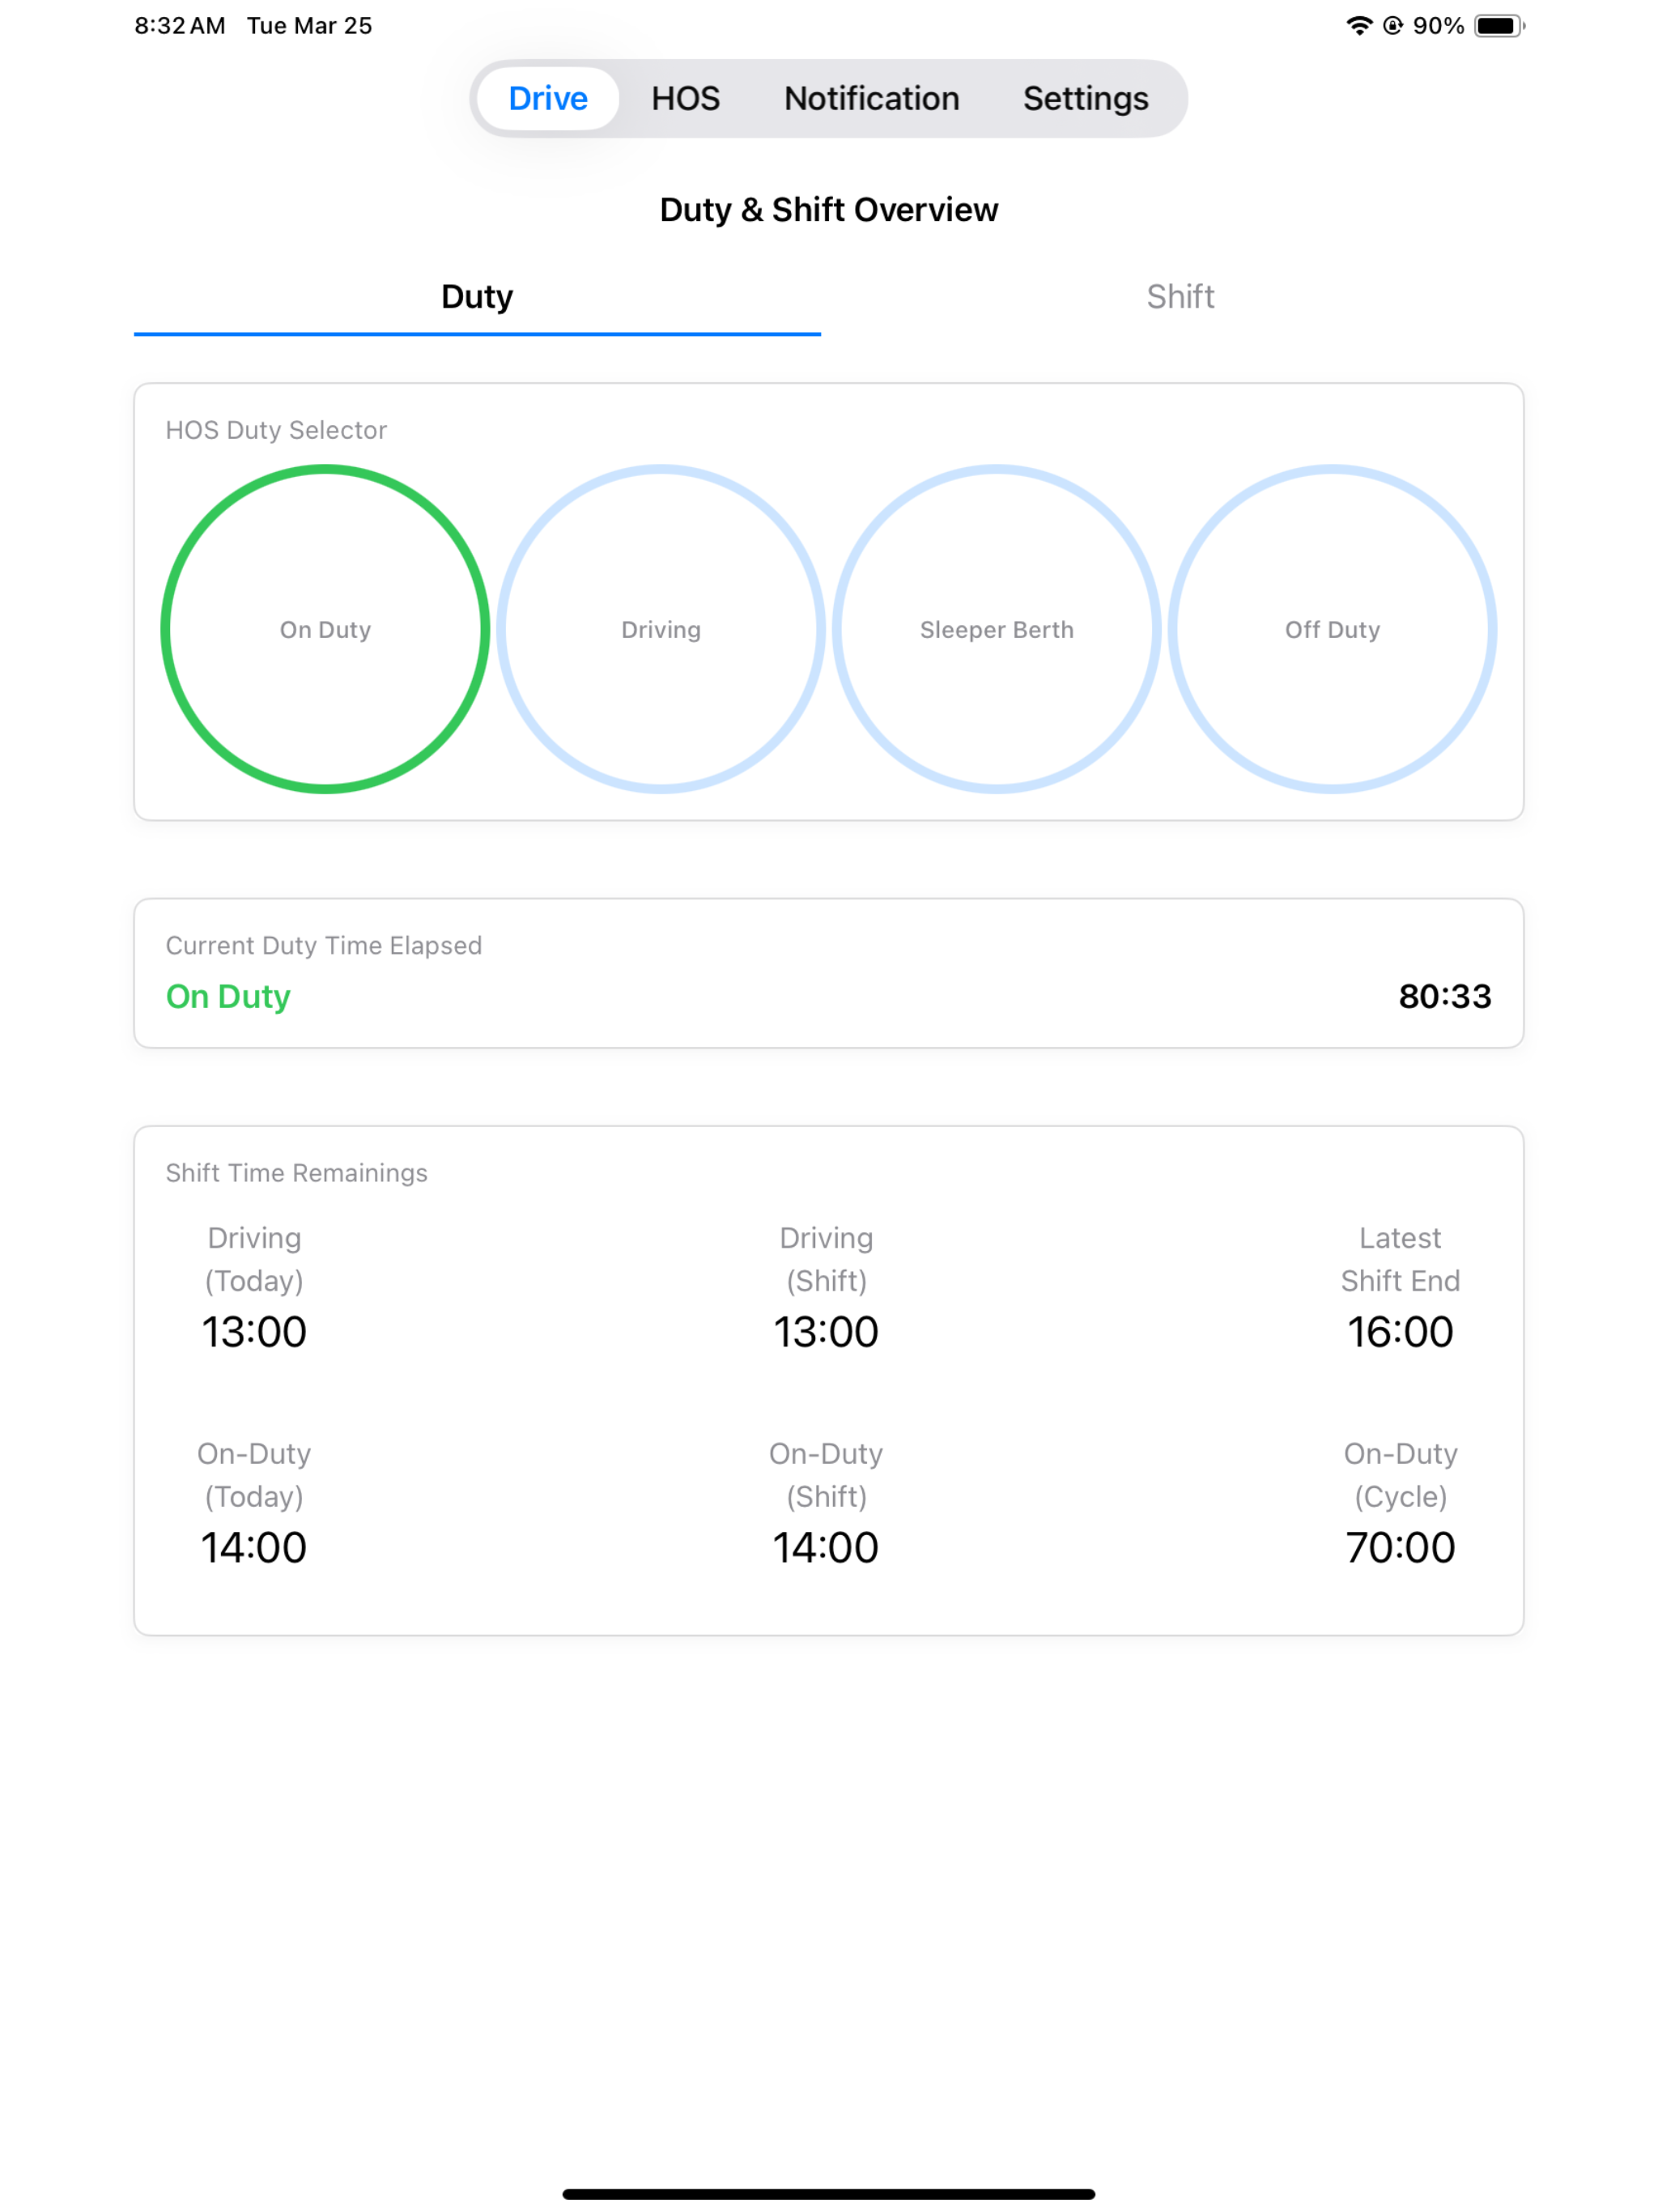
Task: Select the On Duty status circle
Action: [325, 629]
